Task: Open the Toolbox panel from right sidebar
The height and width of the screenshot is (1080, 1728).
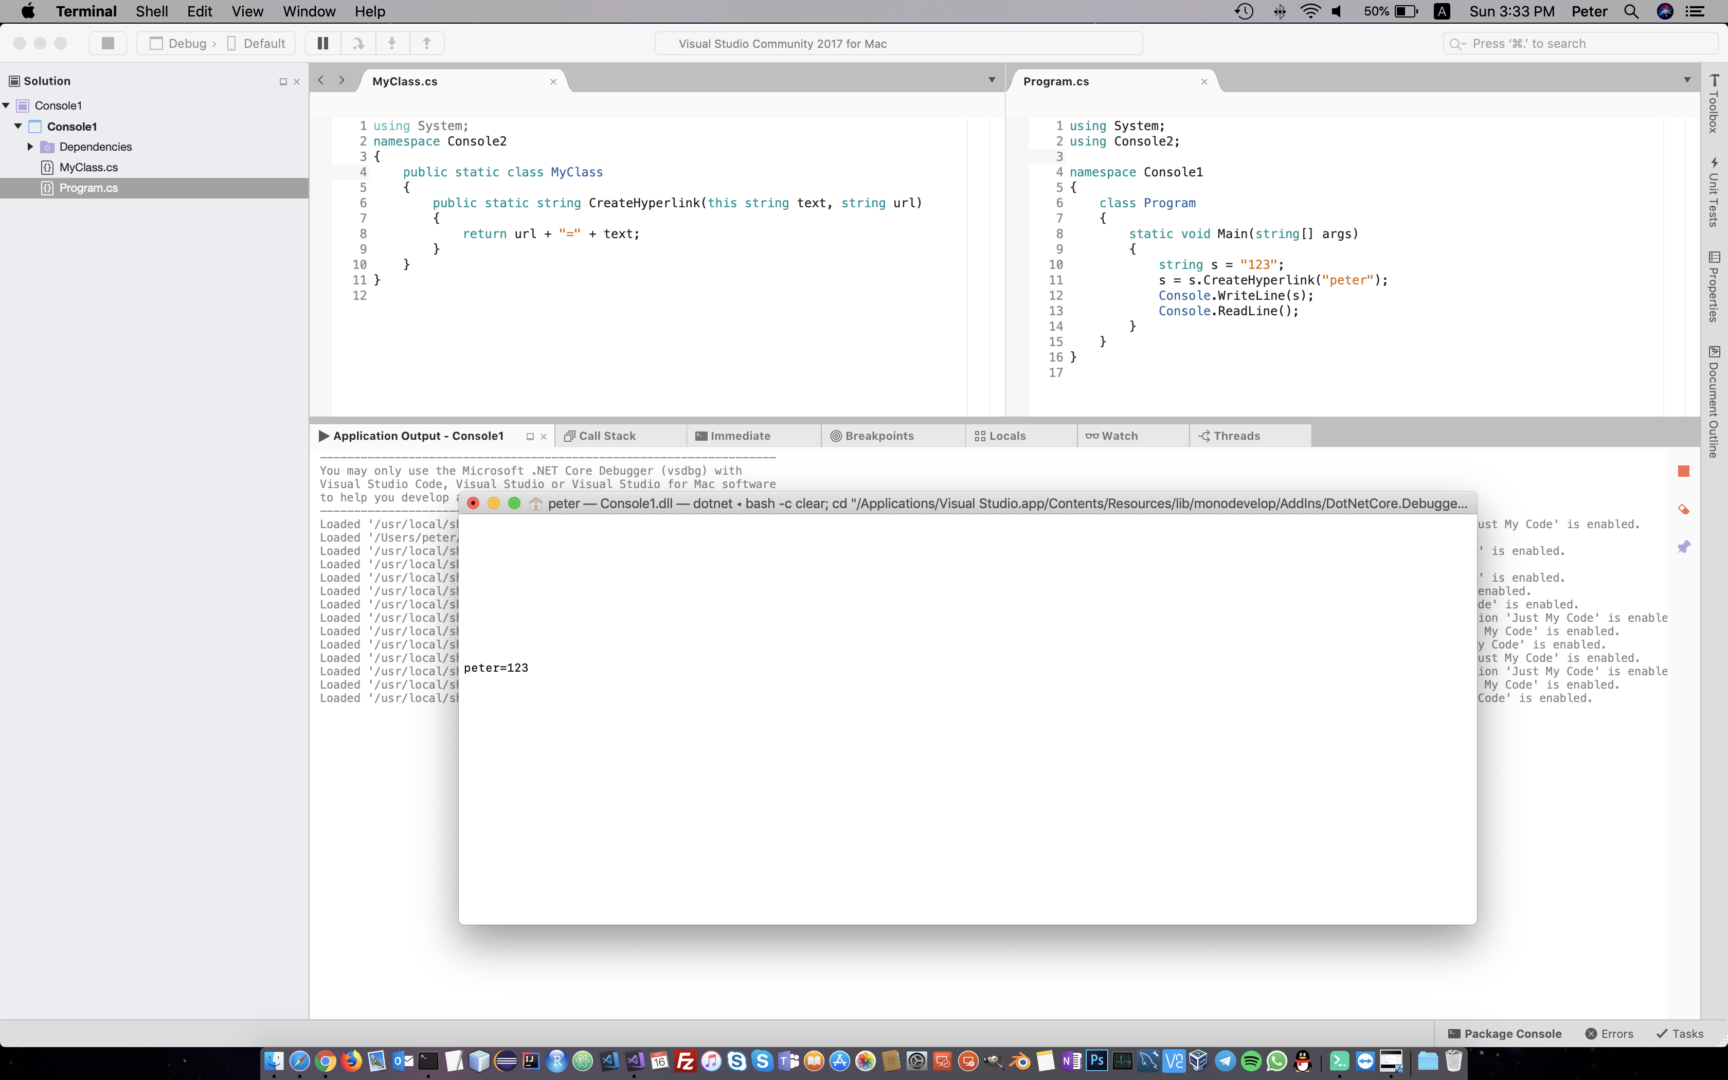Action: 1714,105
